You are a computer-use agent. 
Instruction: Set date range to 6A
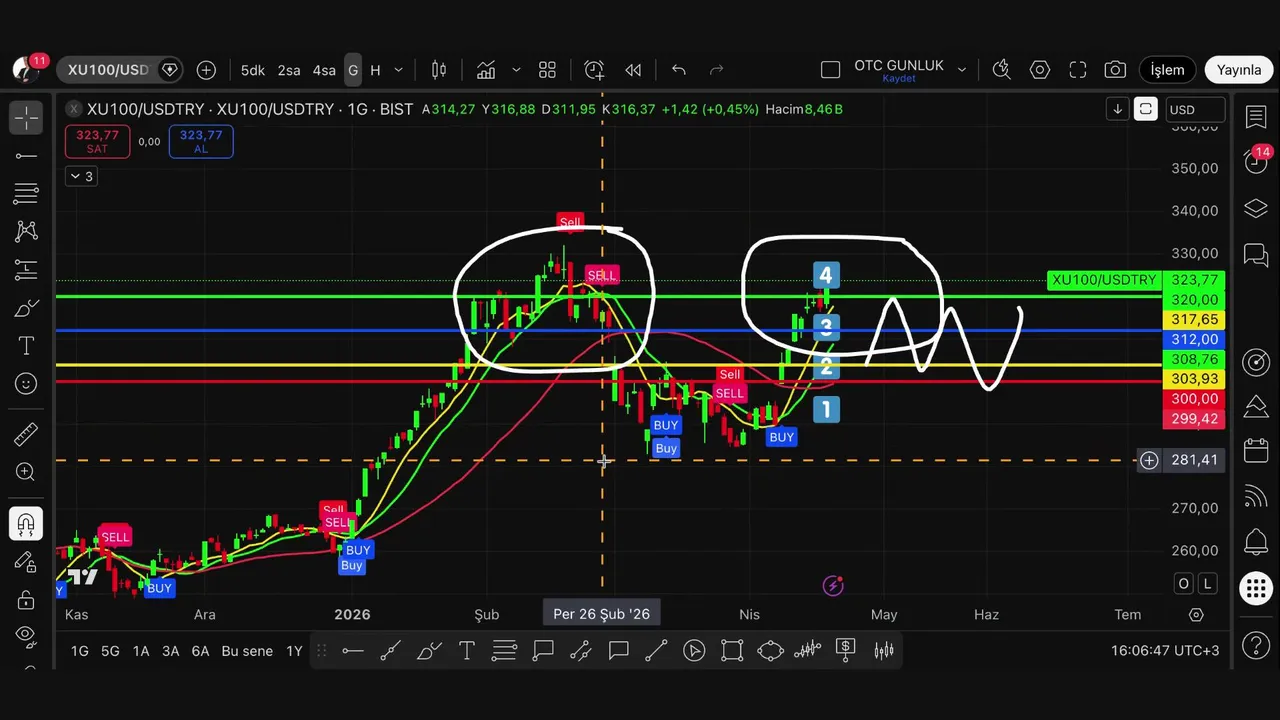click(x=200, y=651)
